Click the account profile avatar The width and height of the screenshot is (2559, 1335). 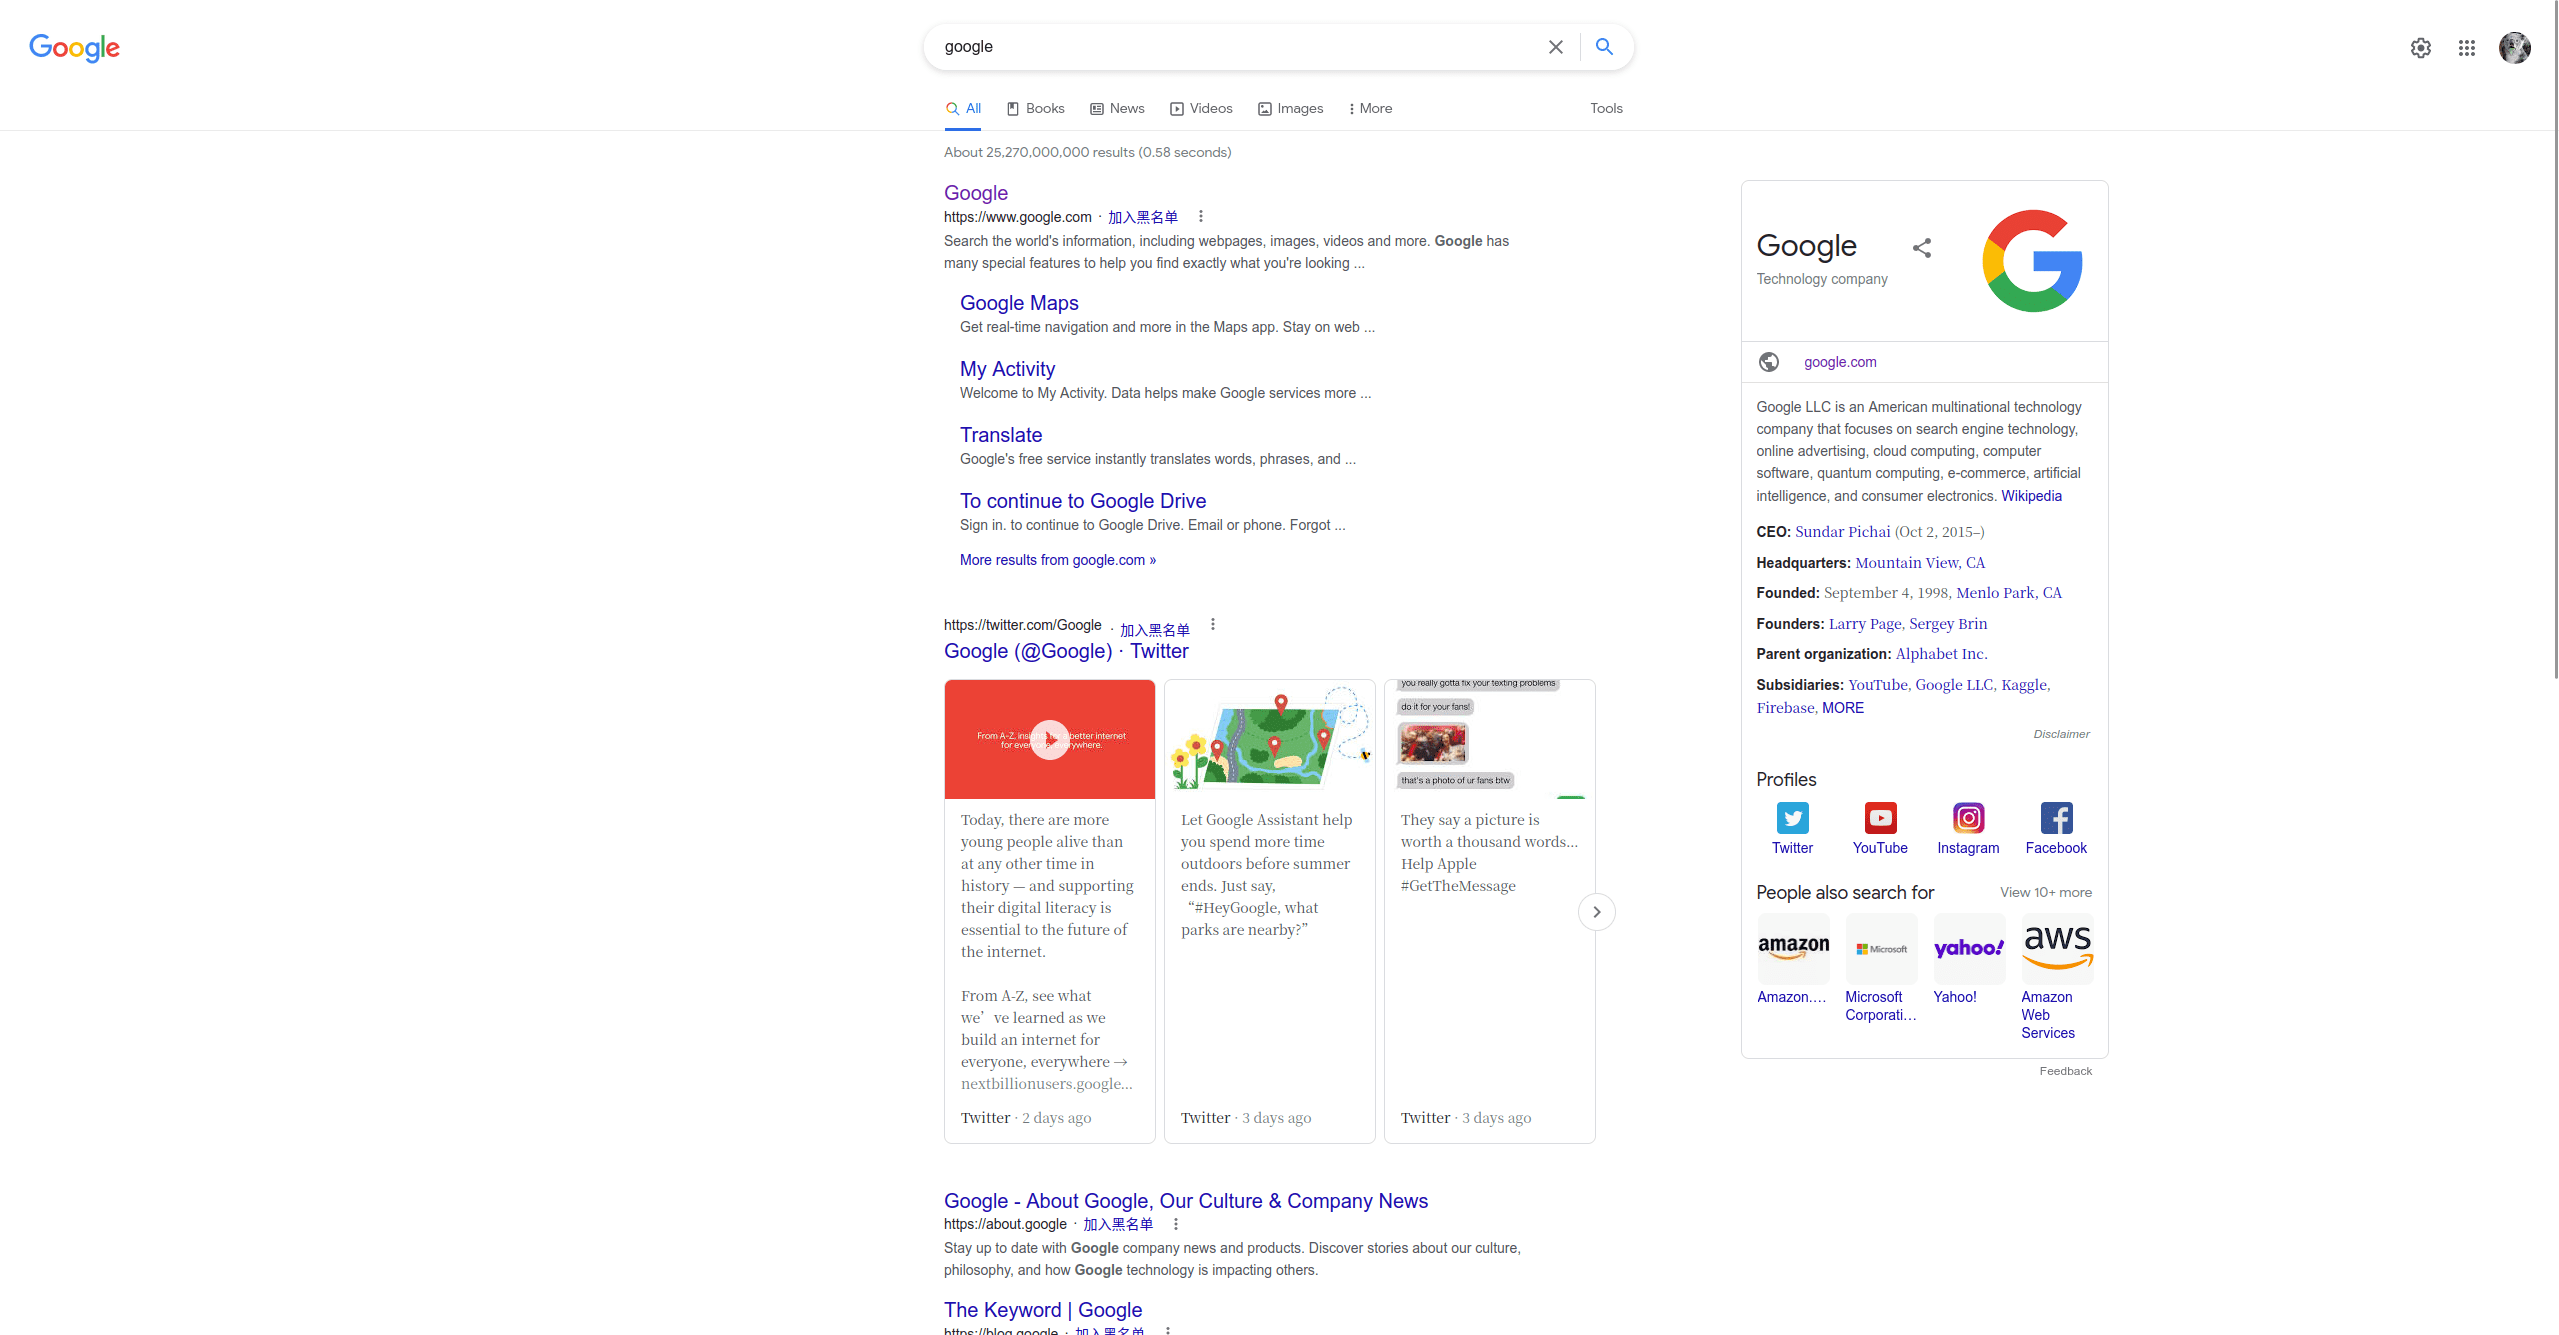click(x=2514, y=48)
